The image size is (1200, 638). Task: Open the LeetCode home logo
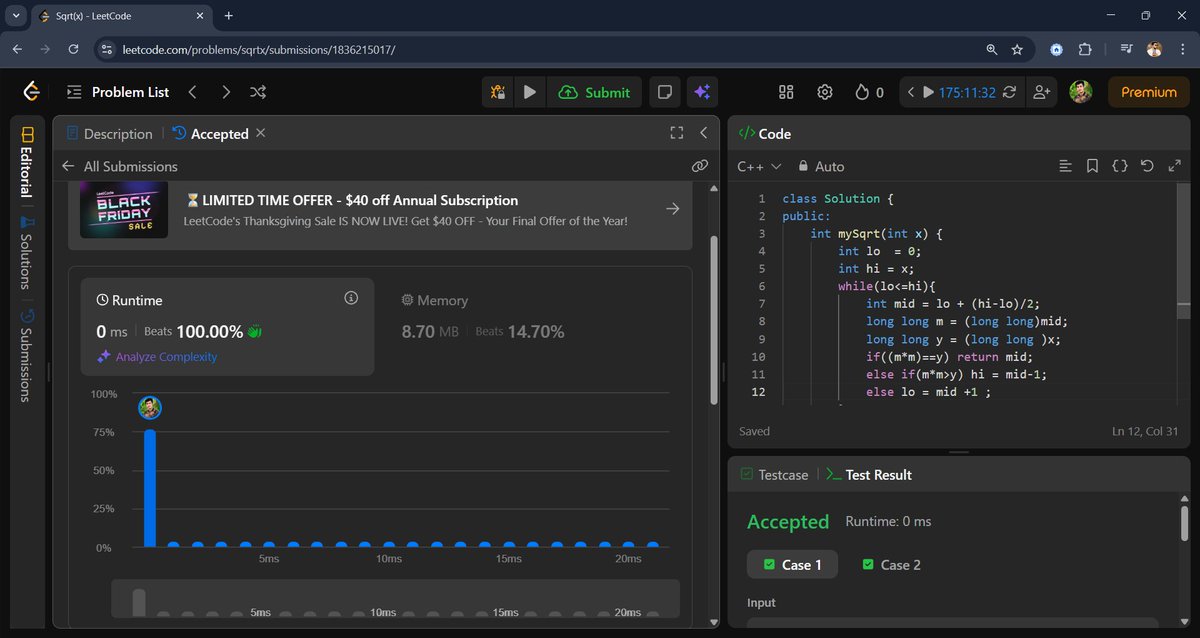click(x=32, y=92)
